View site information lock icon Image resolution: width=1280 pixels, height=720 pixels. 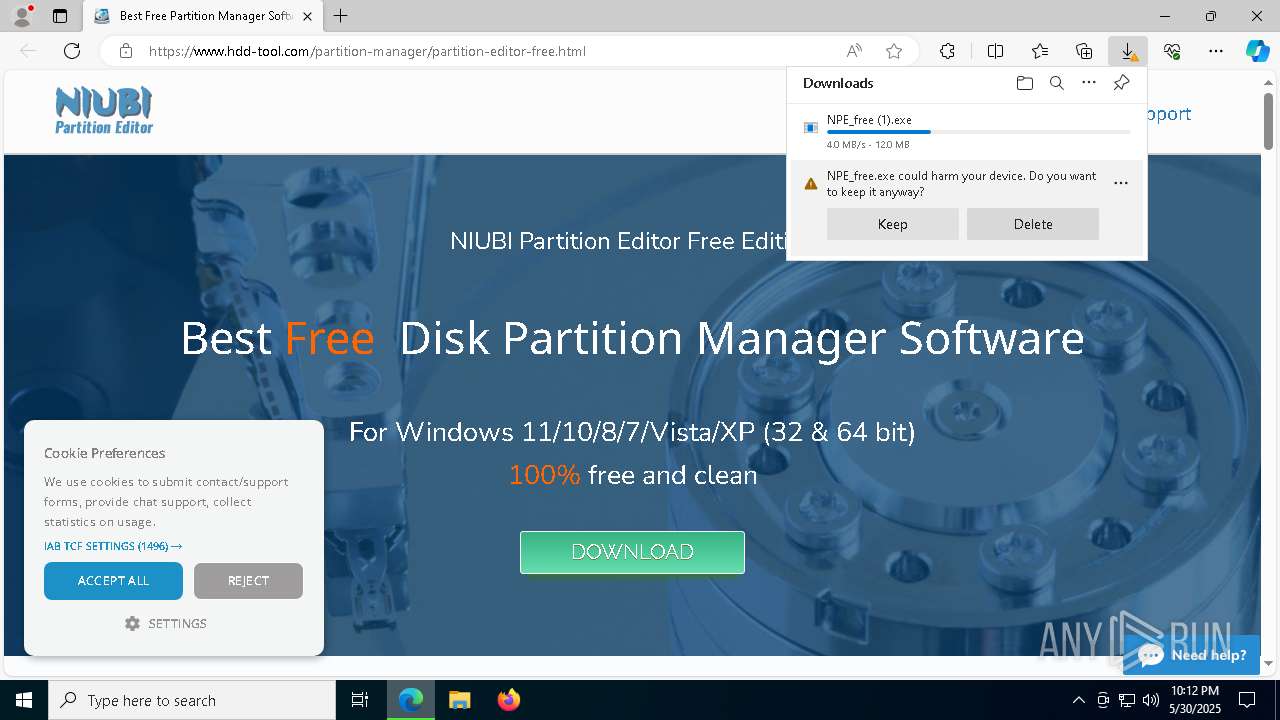tap(126, 51)
